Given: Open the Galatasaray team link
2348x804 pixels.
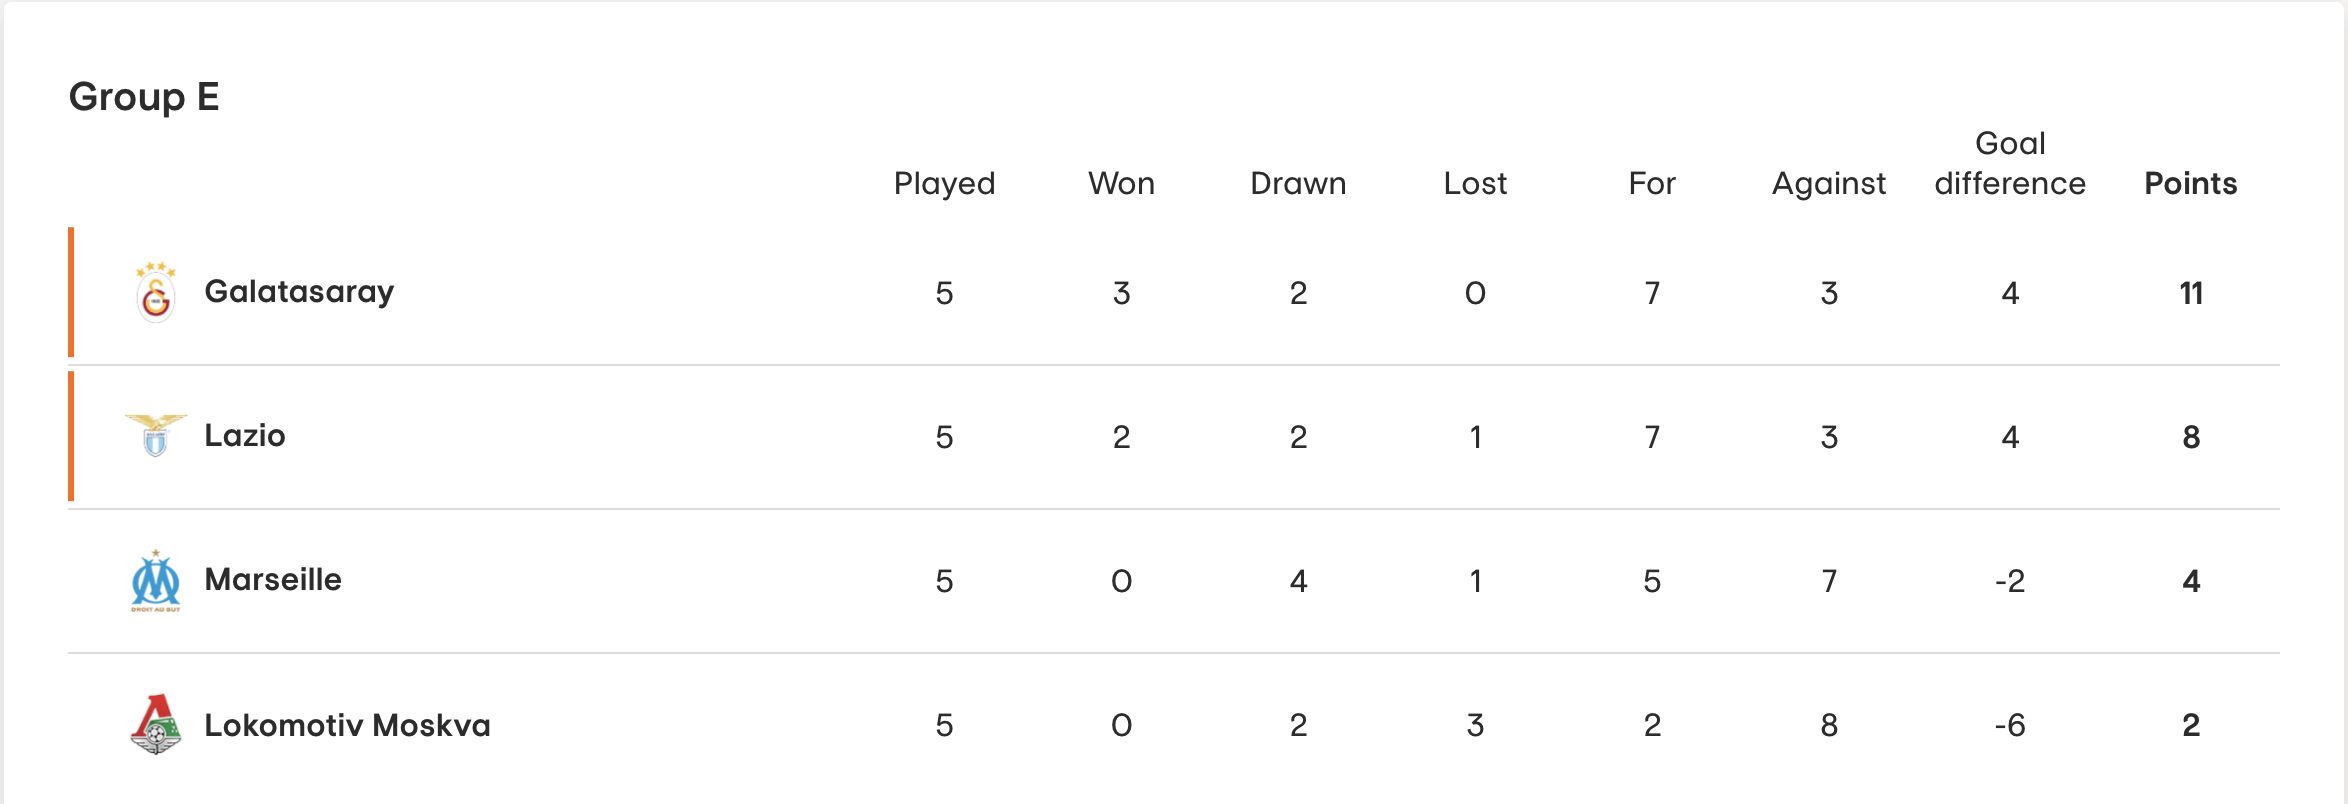Looking at the screenshot, I should tap(299, 292).
